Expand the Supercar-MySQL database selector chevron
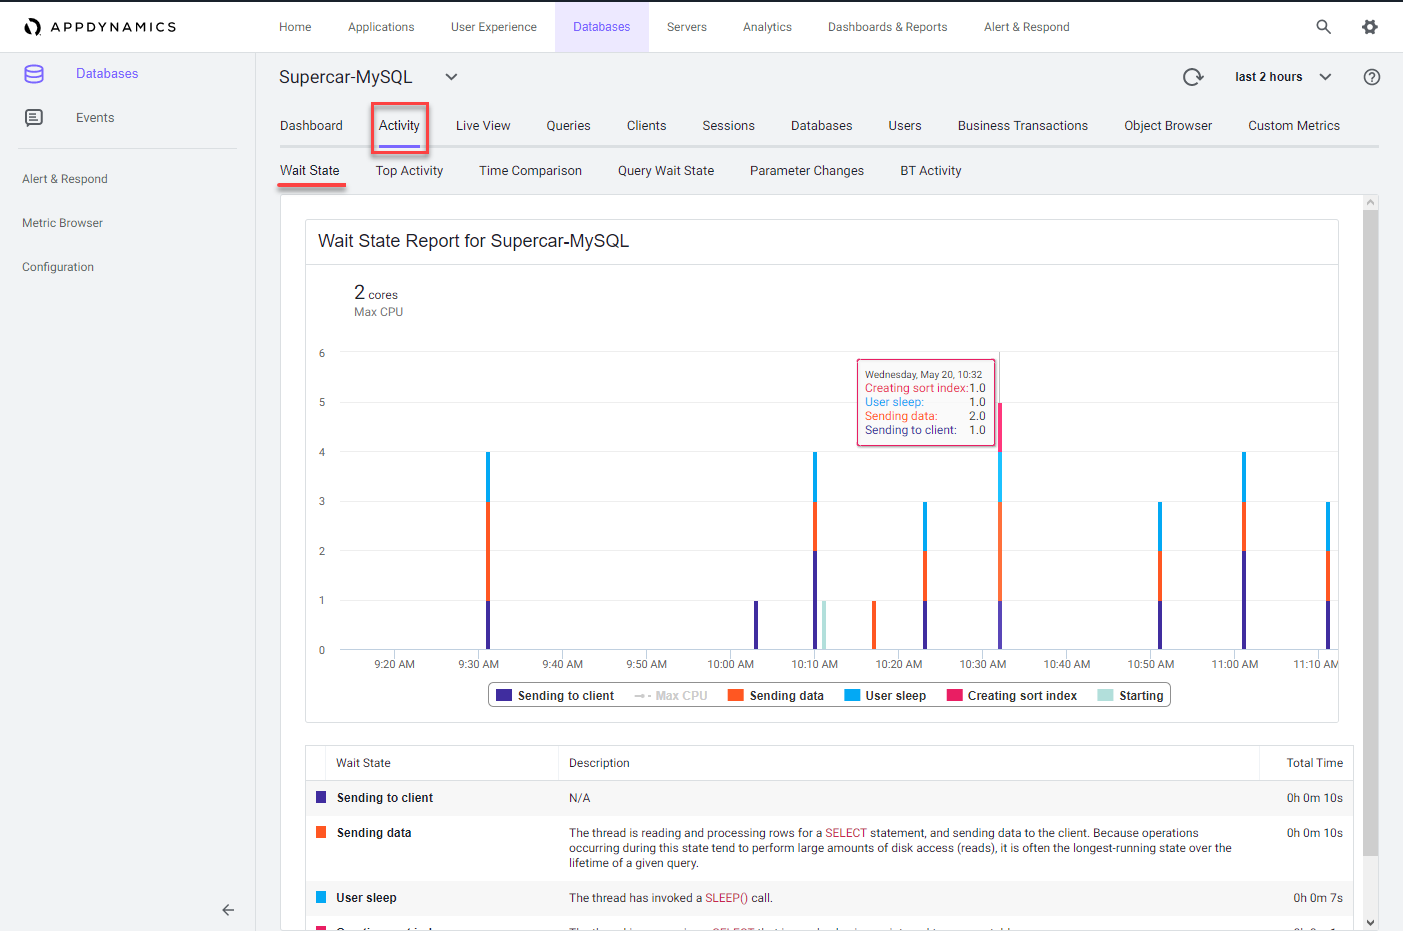 click(x=451, y=77)
